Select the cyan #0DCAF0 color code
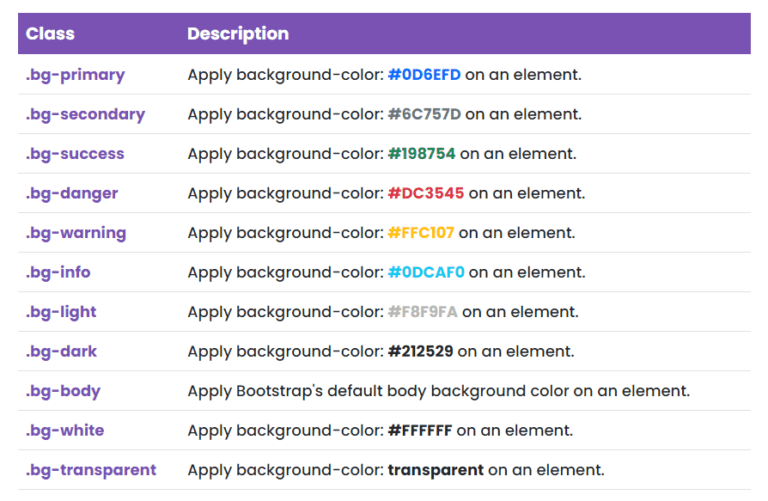Image resolution: width=768 pixels, height=501 pixels. pos(426,272)
